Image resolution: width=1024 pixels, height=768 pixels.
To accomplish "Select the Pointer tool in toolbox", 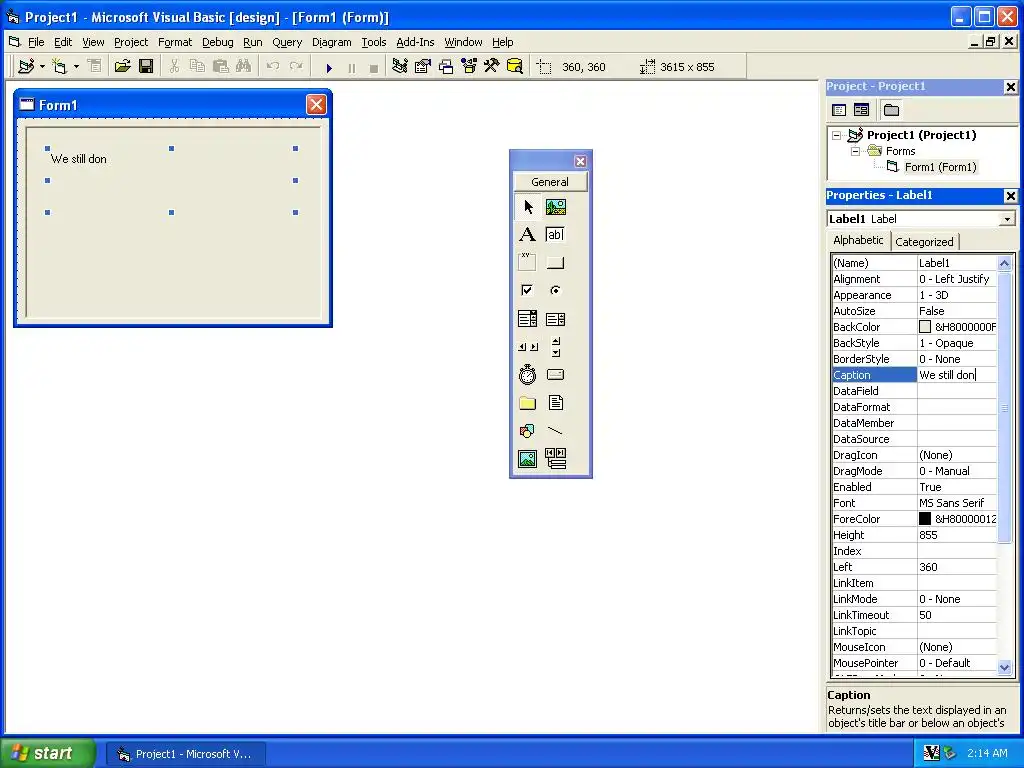I will pos(528,207).
